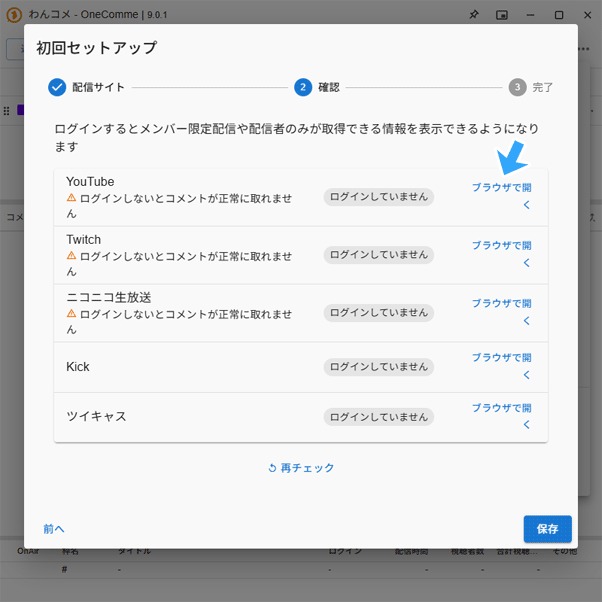Click the Twitch service name
602x602 pixels.
[x=84, y=240]
